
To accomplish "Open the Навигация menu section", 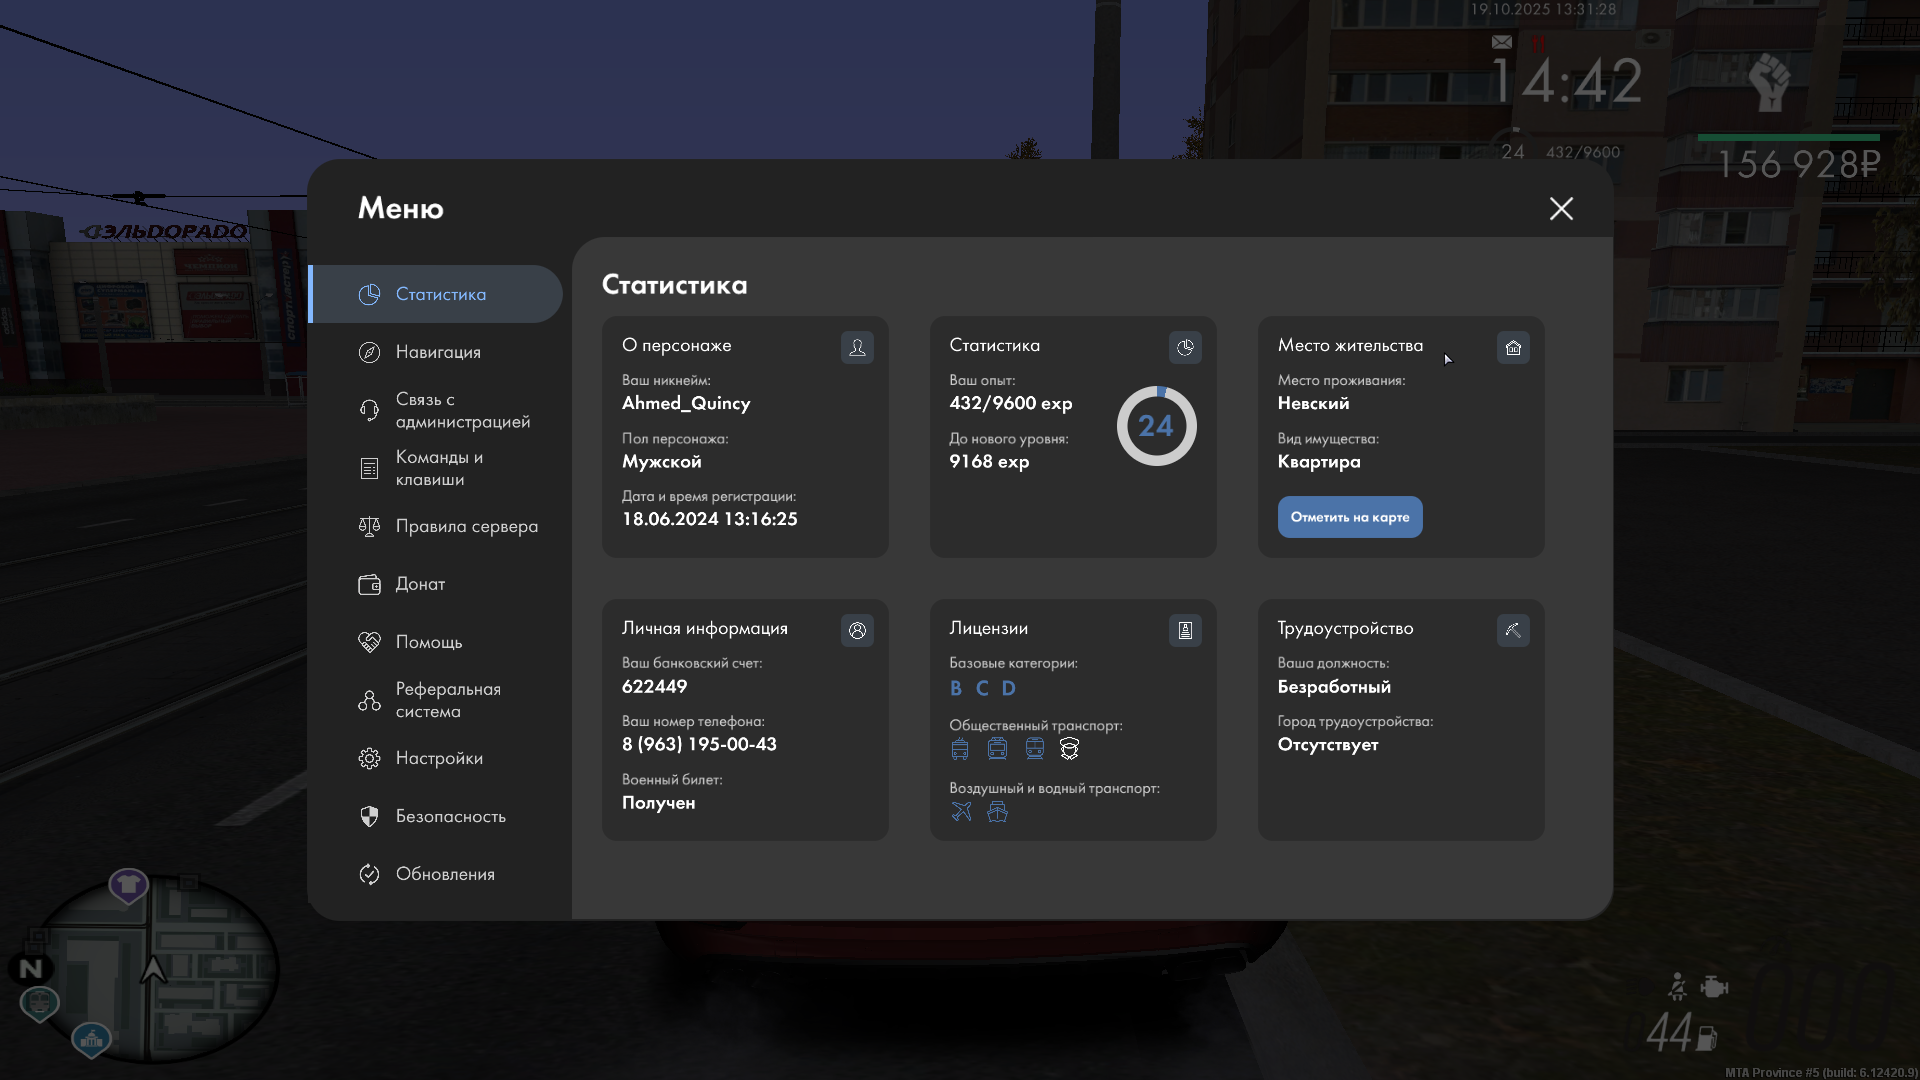I will click(438, 352).
